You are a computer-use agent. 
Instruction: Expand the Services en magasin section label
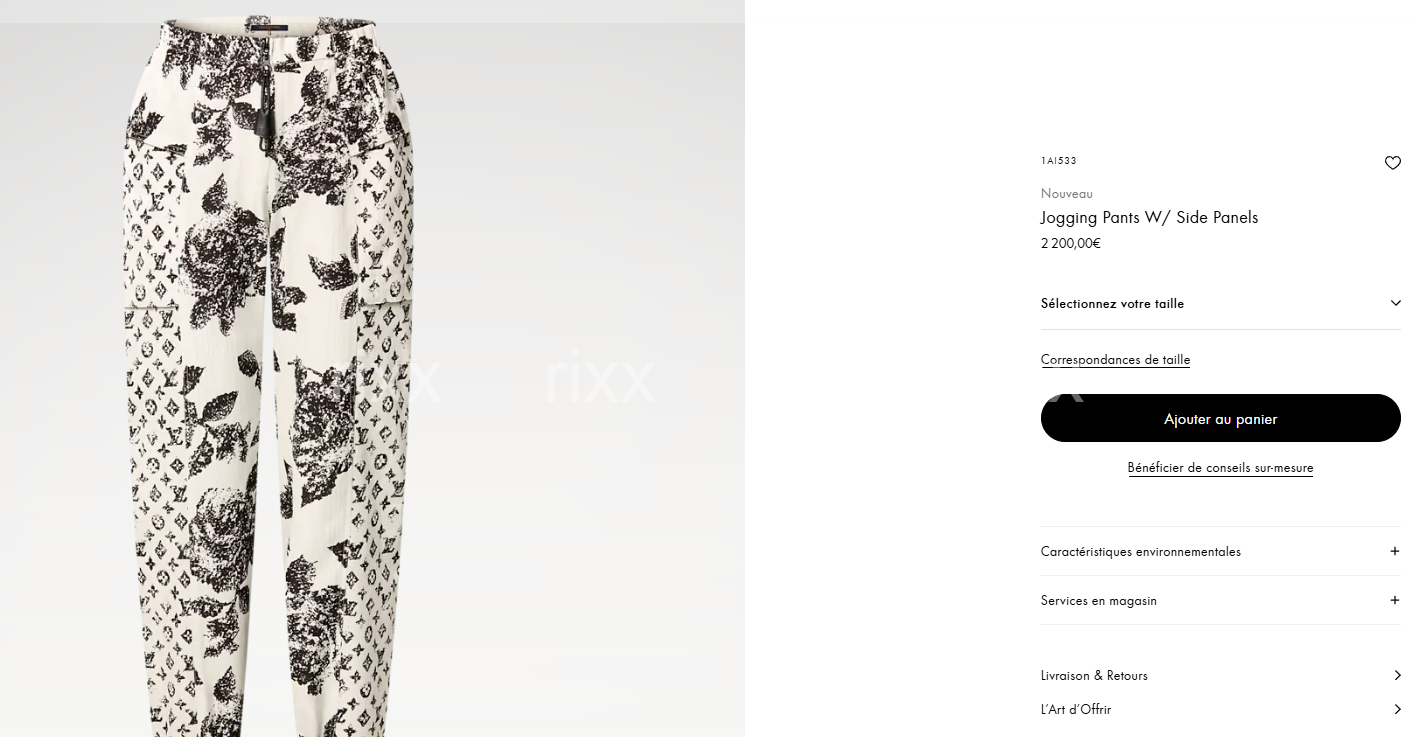click(1099, 600)
